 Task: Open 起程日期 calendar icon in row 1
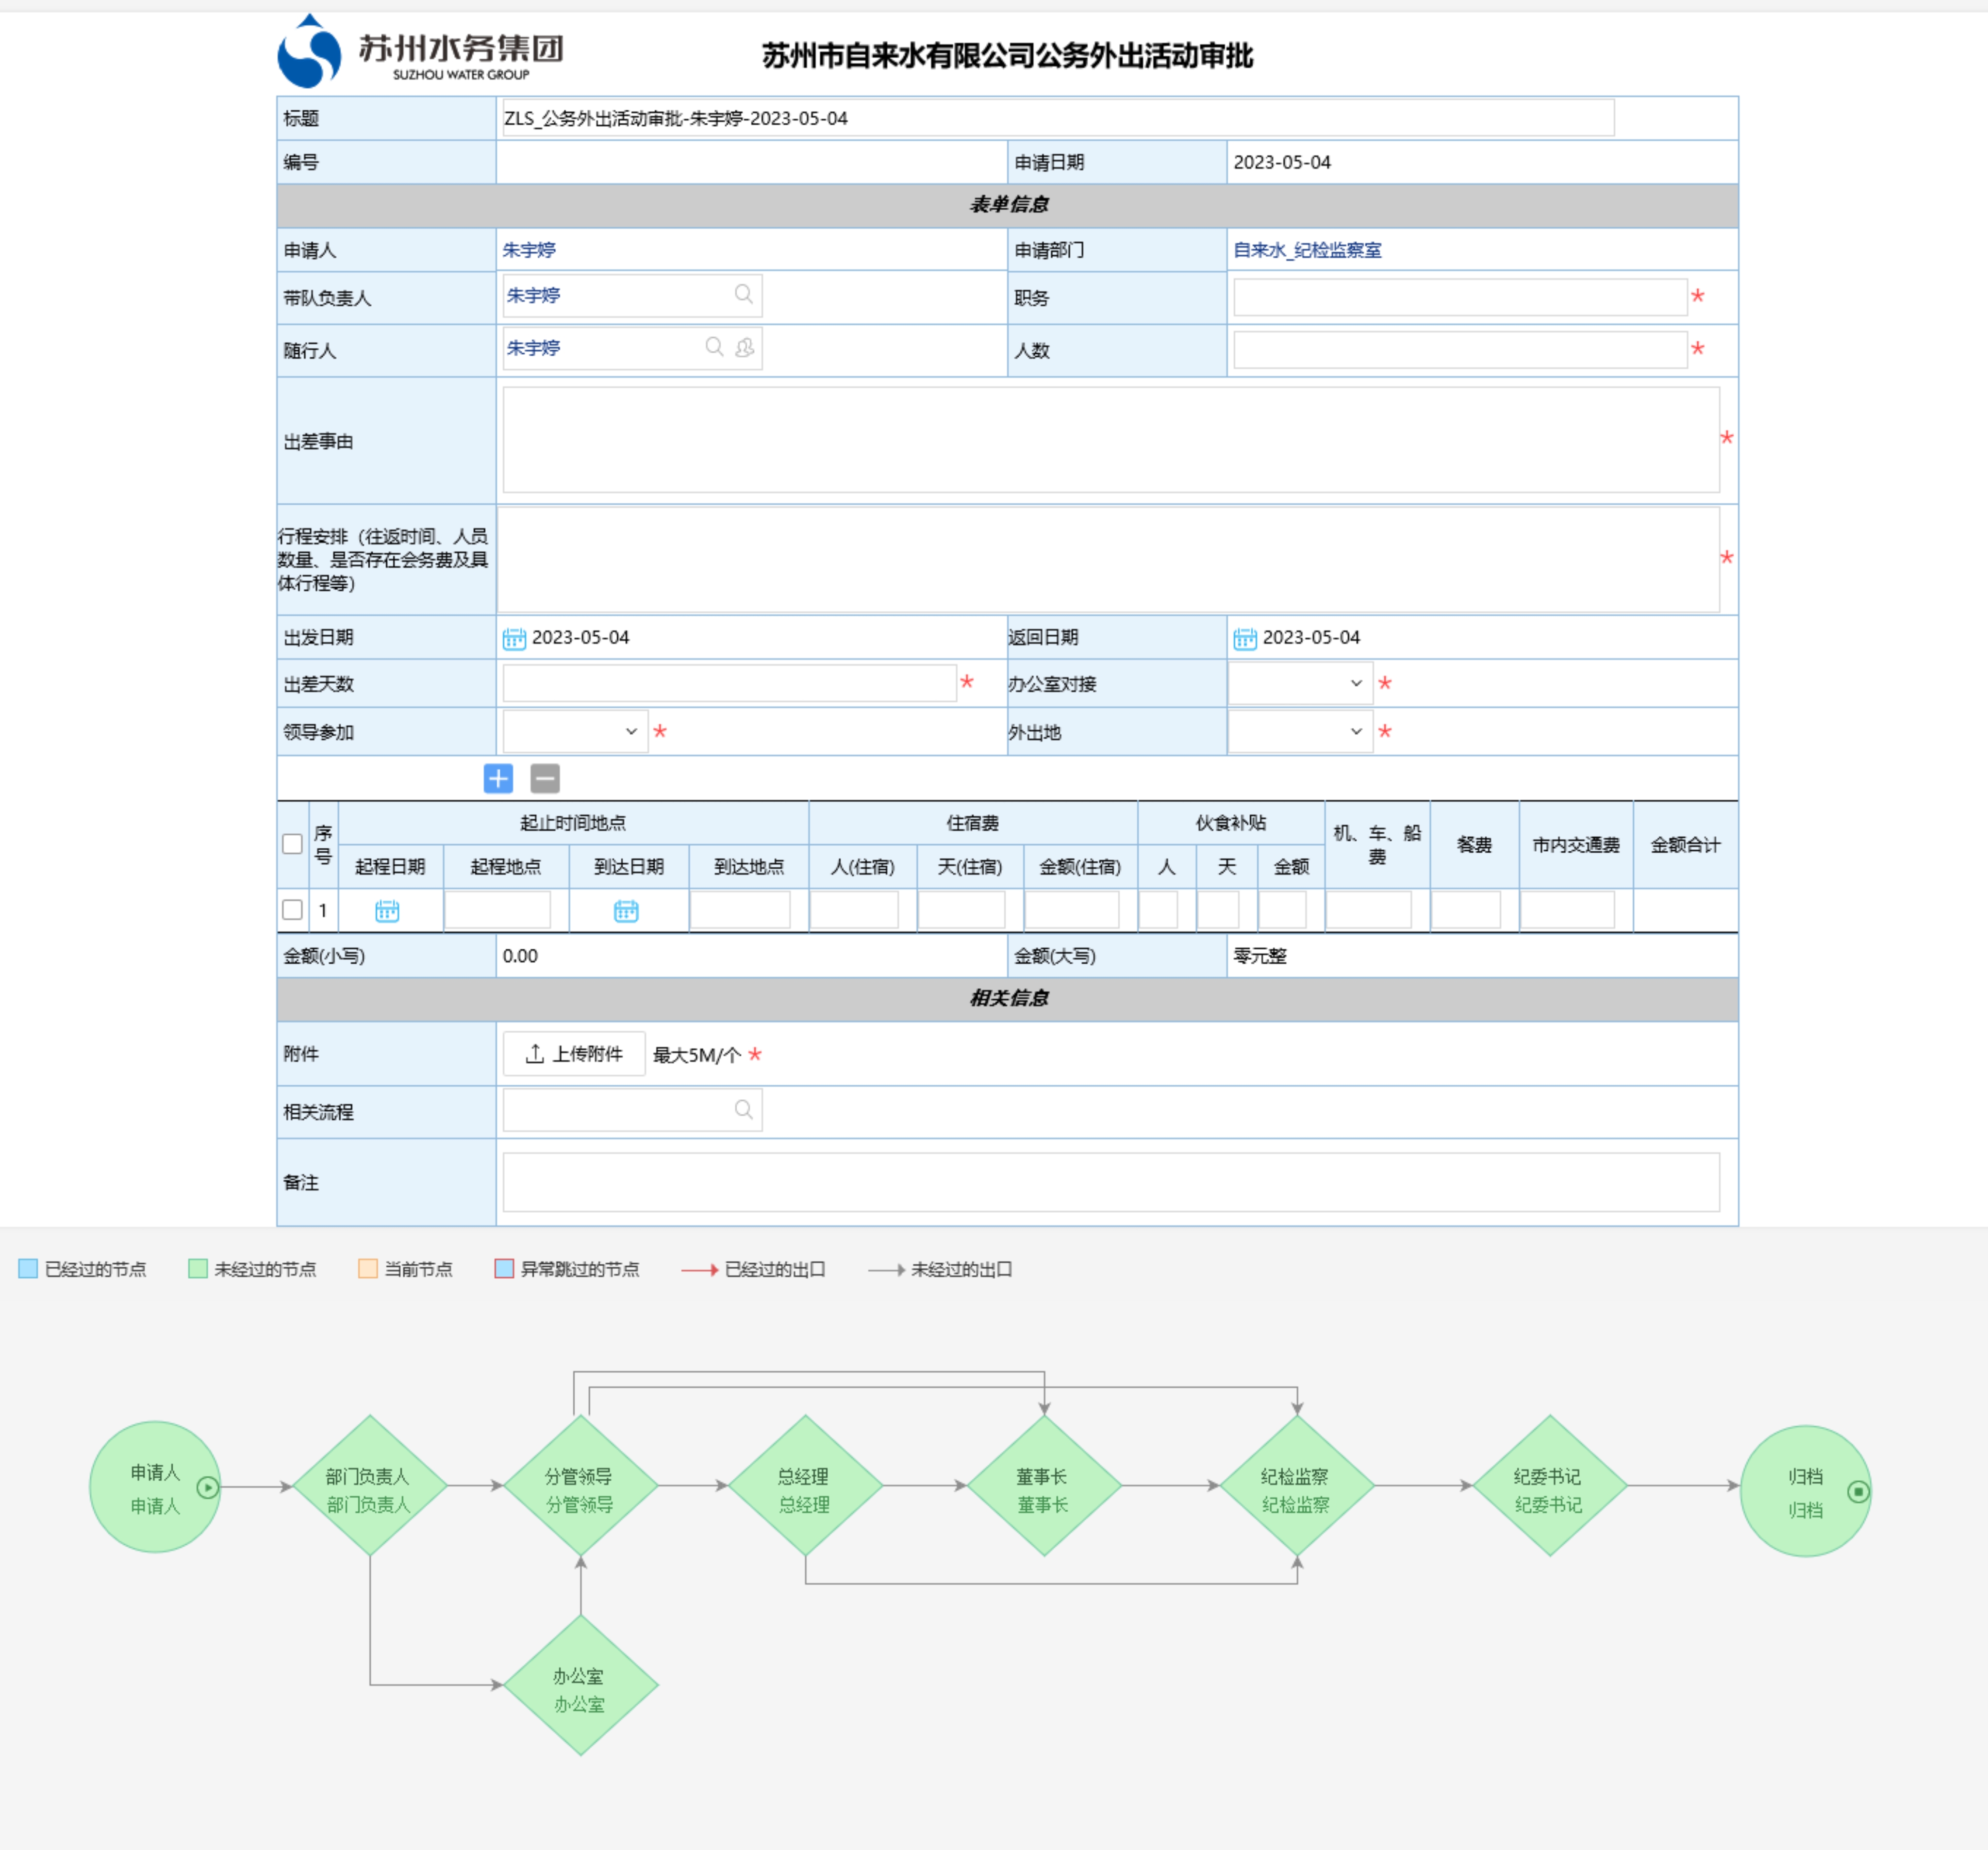[387, 911]
